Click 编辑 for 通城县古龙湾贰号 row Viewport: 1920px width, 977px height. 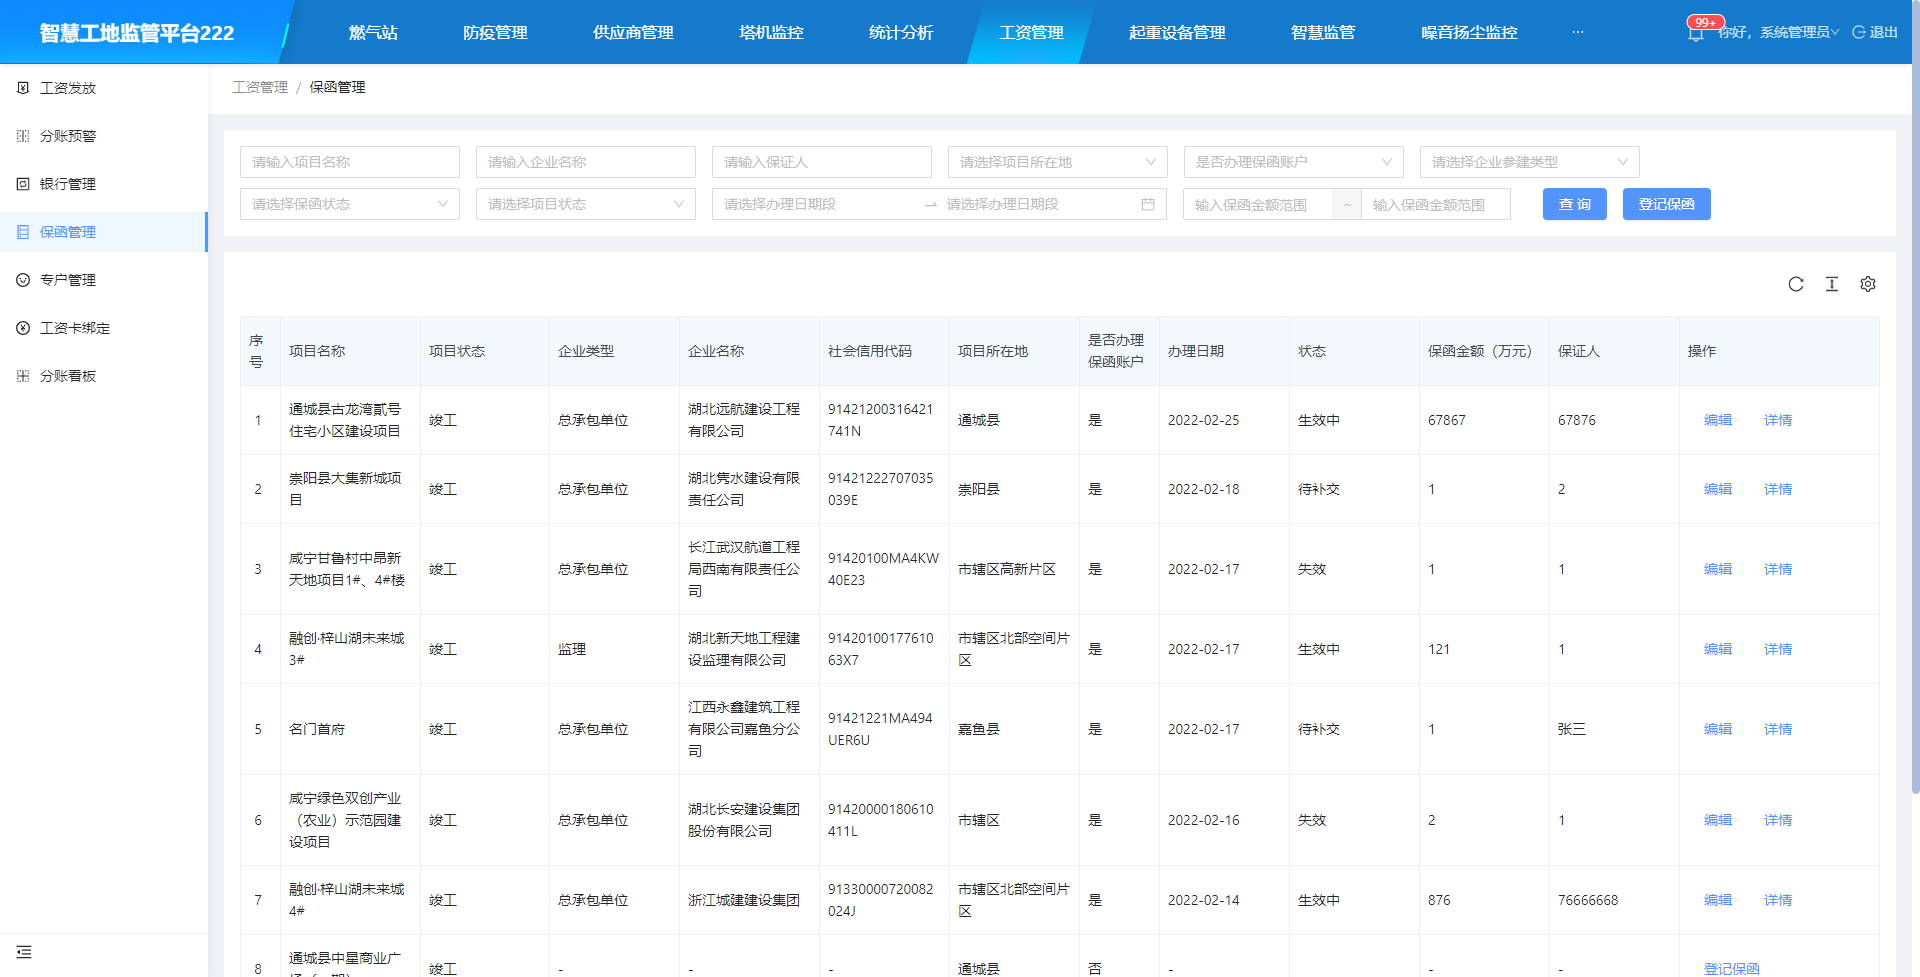click(x=1718, y=420)
